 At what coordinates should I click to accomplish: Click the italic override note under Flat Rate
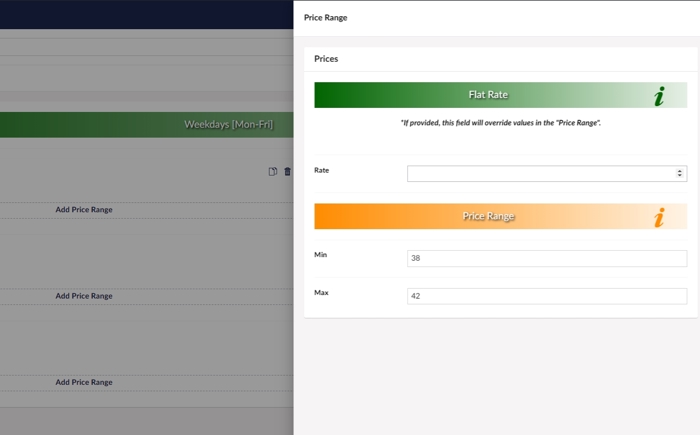pos(500,123)
